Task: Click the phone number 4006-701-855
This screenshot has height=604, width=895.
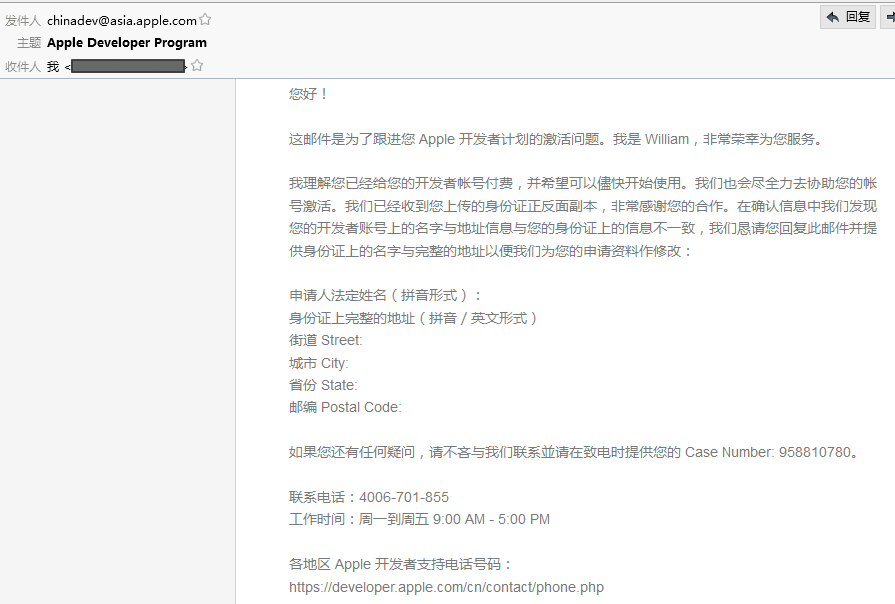Action: tap(404, 497)
